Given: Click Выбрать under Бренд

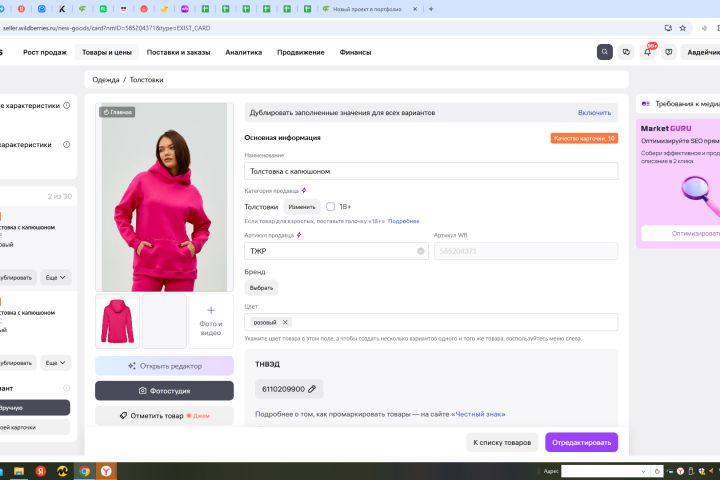Looking at the screenshot, I should click(261, 288).
